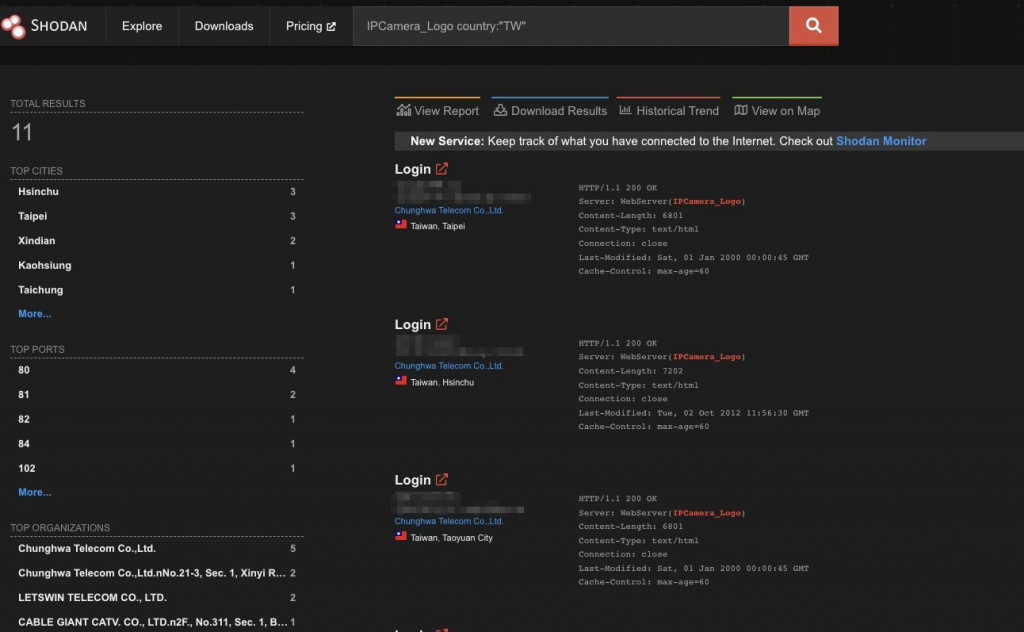Click the View Report chart icon
Image resolution: width=1024 pixels, height=632 pixels.
click(x=404, y=110)
